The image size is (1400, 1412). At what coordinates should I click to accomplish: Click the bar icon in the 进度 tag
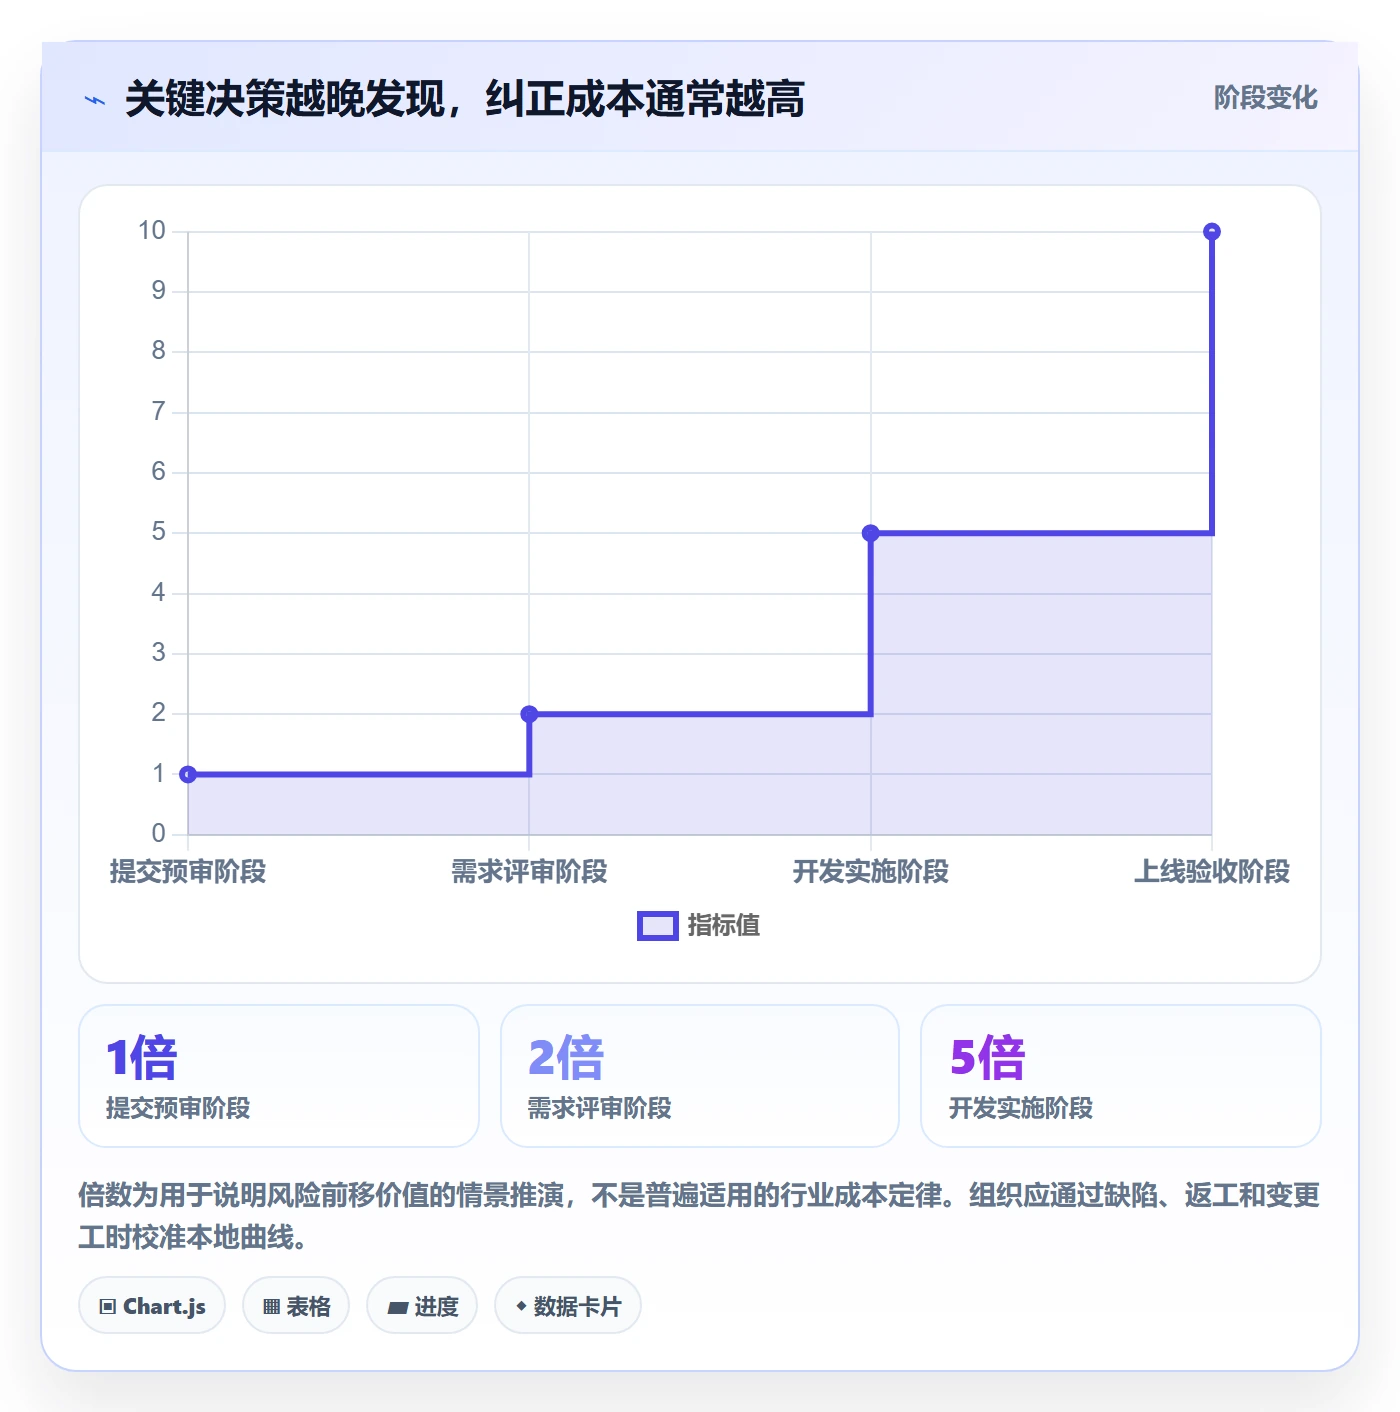pos(397,1307)
